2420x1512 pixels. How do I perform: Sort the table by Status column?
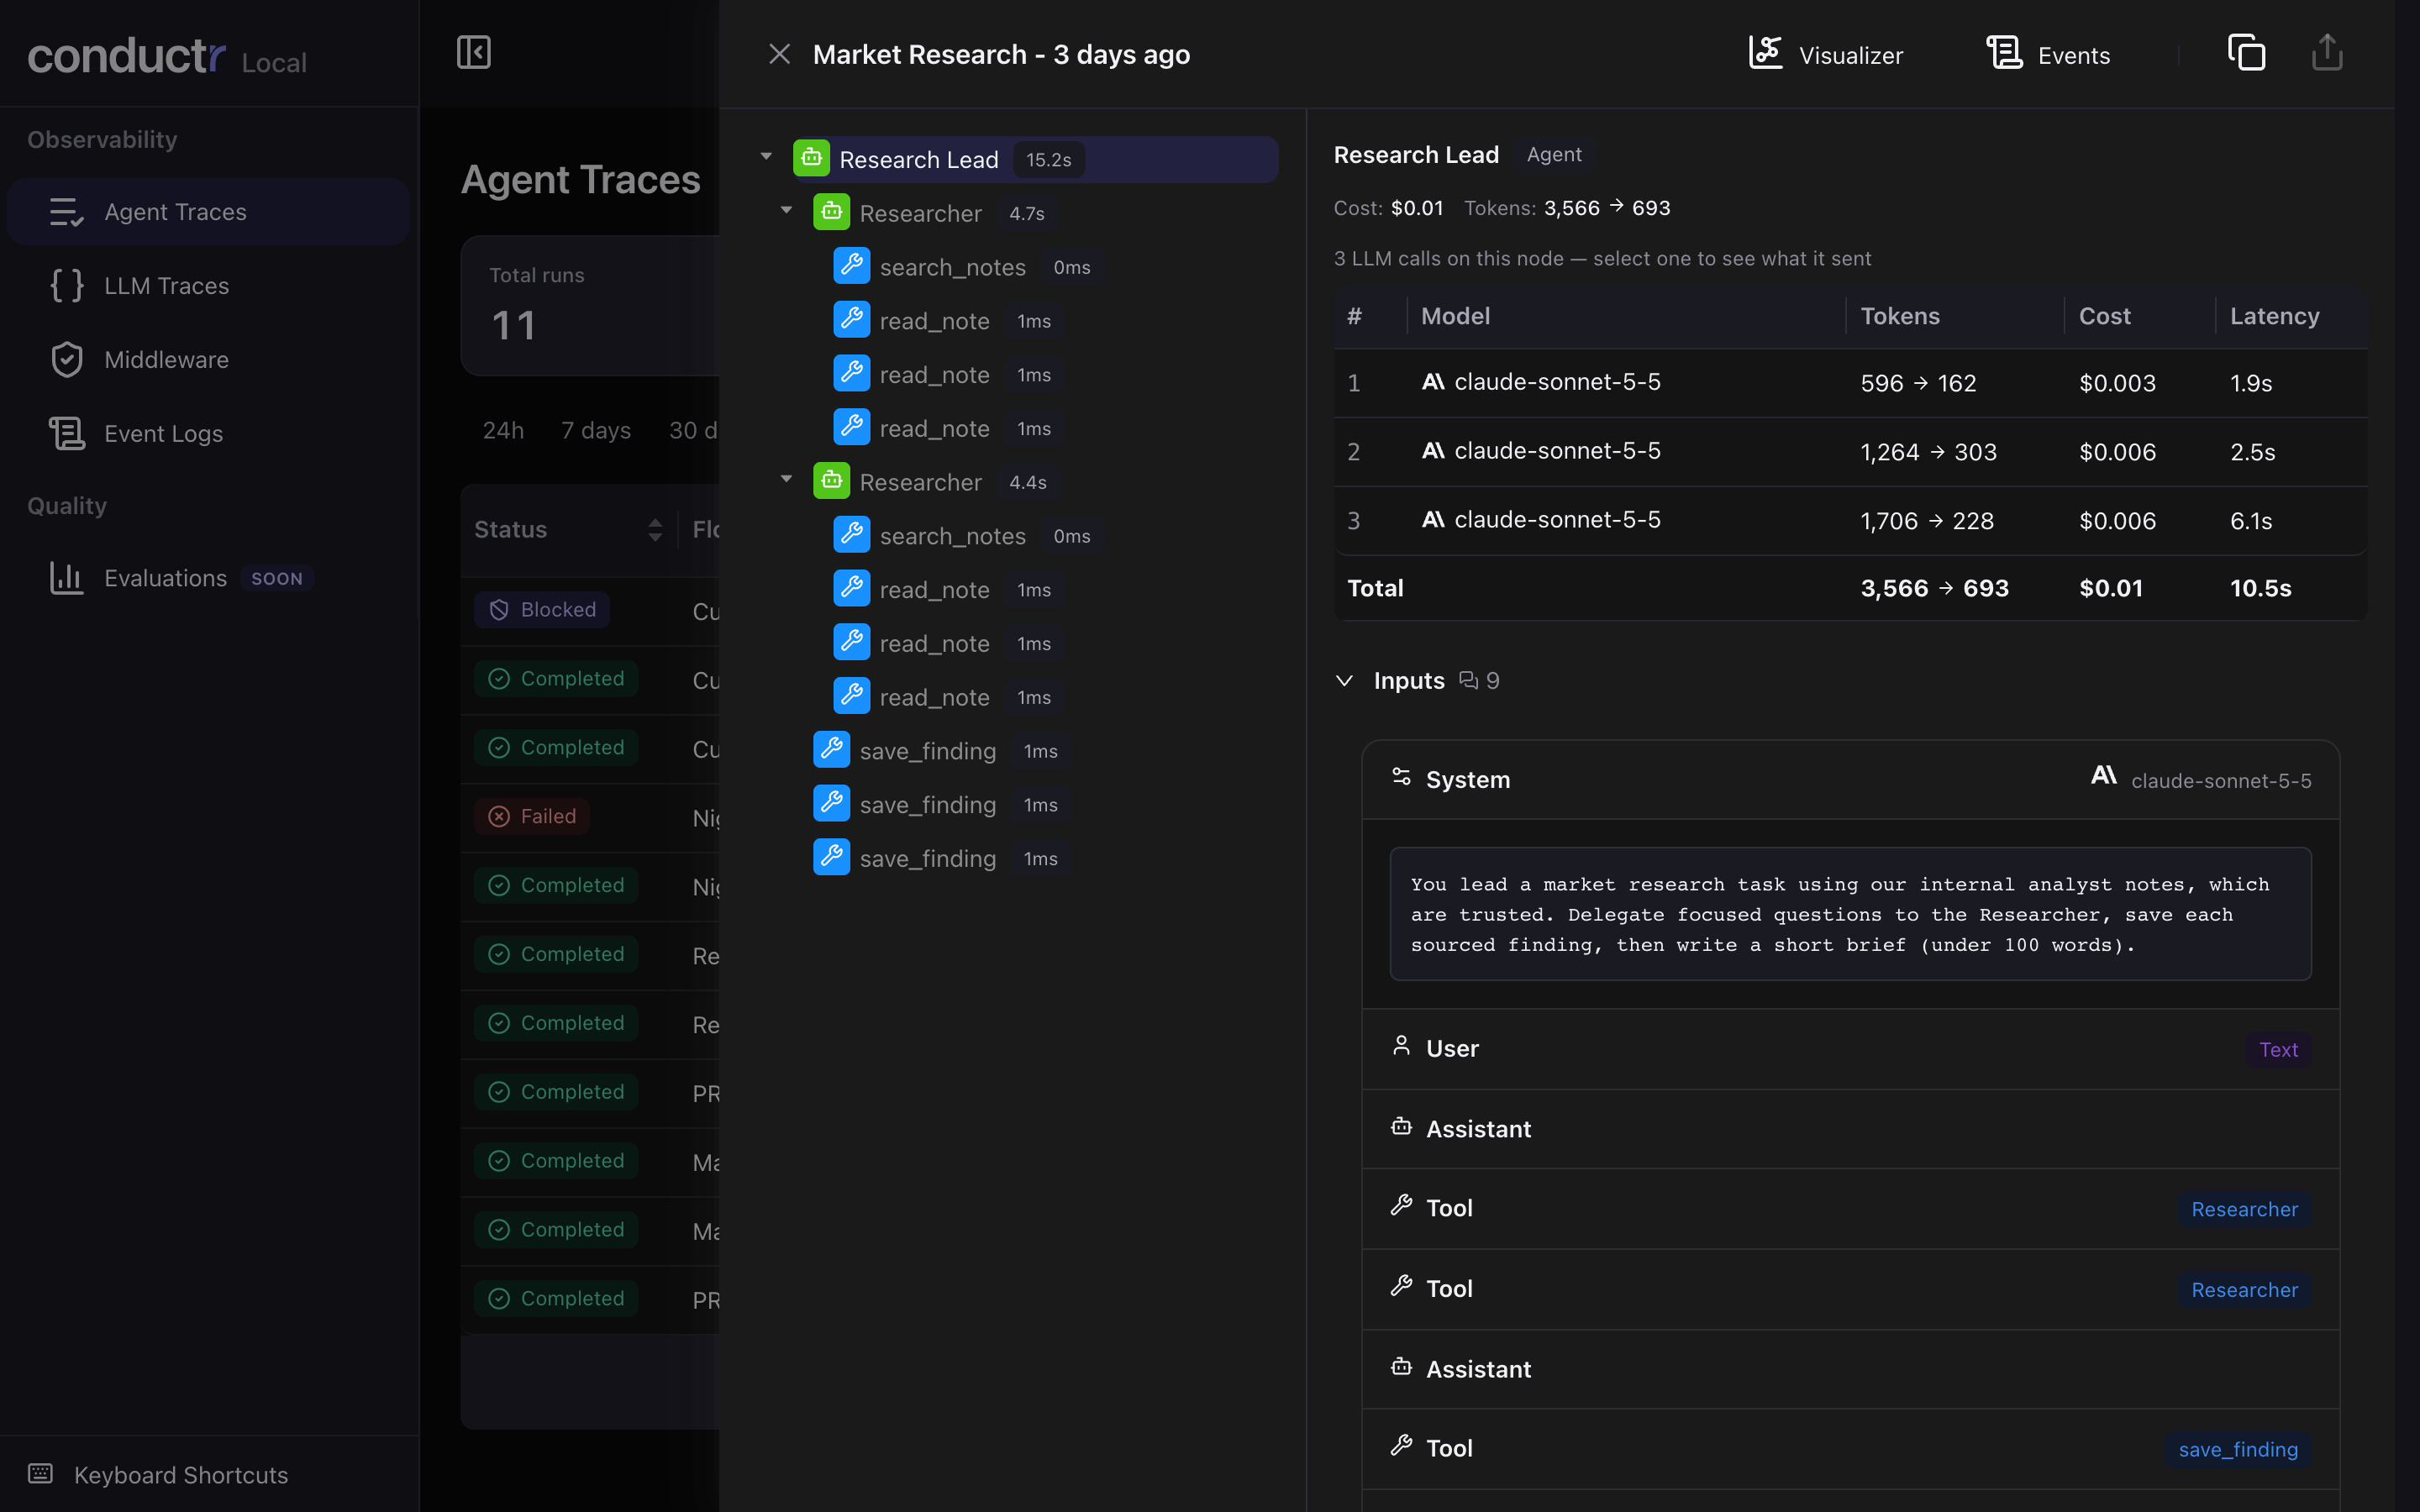(655, 529)
